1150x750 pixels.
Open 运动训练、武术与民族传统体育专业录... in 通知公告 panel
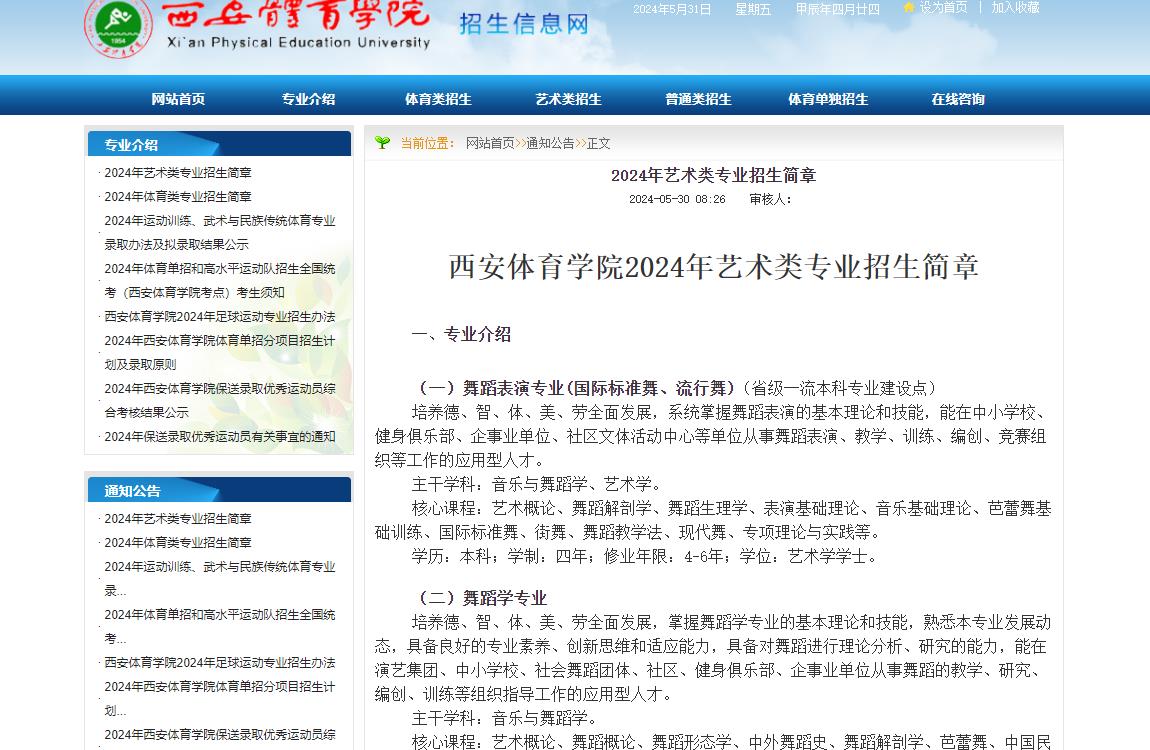click(219, 578)
